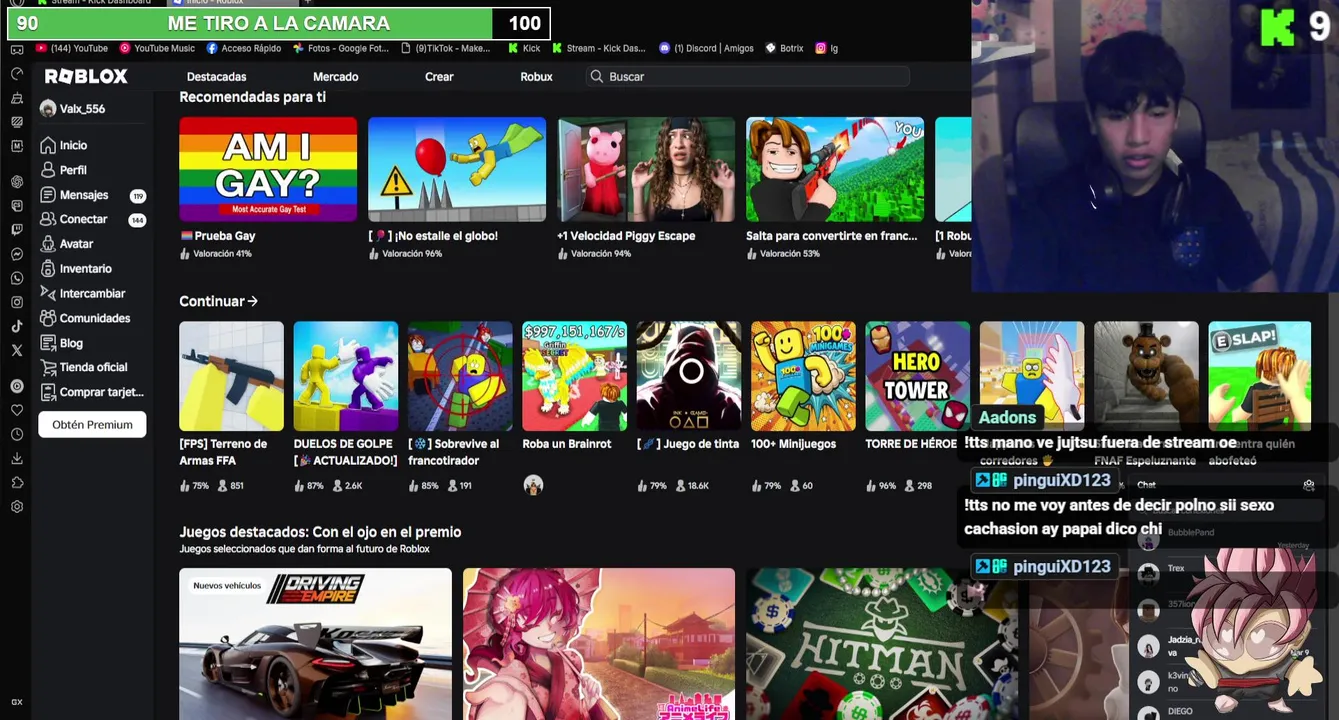1339x720 pixels.
Task: Click the Tienda oficial cart icon
Action: pos(47,367)
